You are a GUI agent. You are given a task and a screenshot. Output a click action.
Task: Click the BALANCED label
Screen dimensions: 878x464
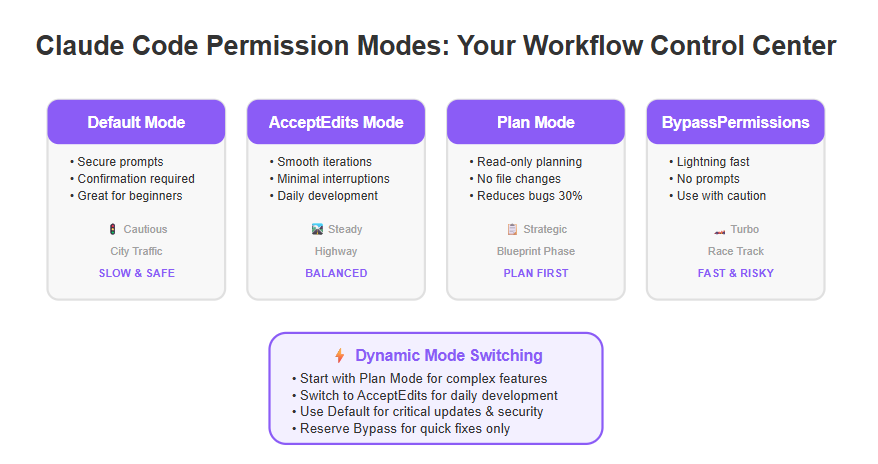click(x=336, y=273)
